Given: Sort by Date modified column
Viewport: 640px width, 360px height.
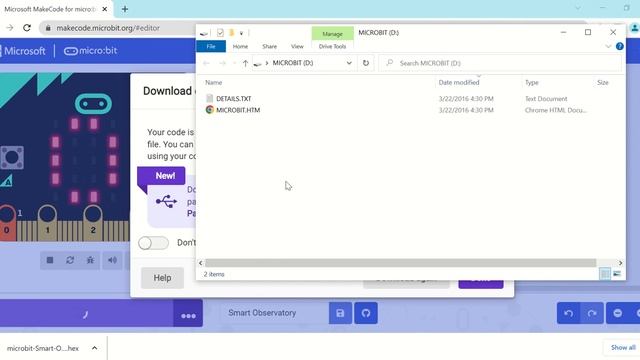Looking at the screenshot, I should pos(459,82).
